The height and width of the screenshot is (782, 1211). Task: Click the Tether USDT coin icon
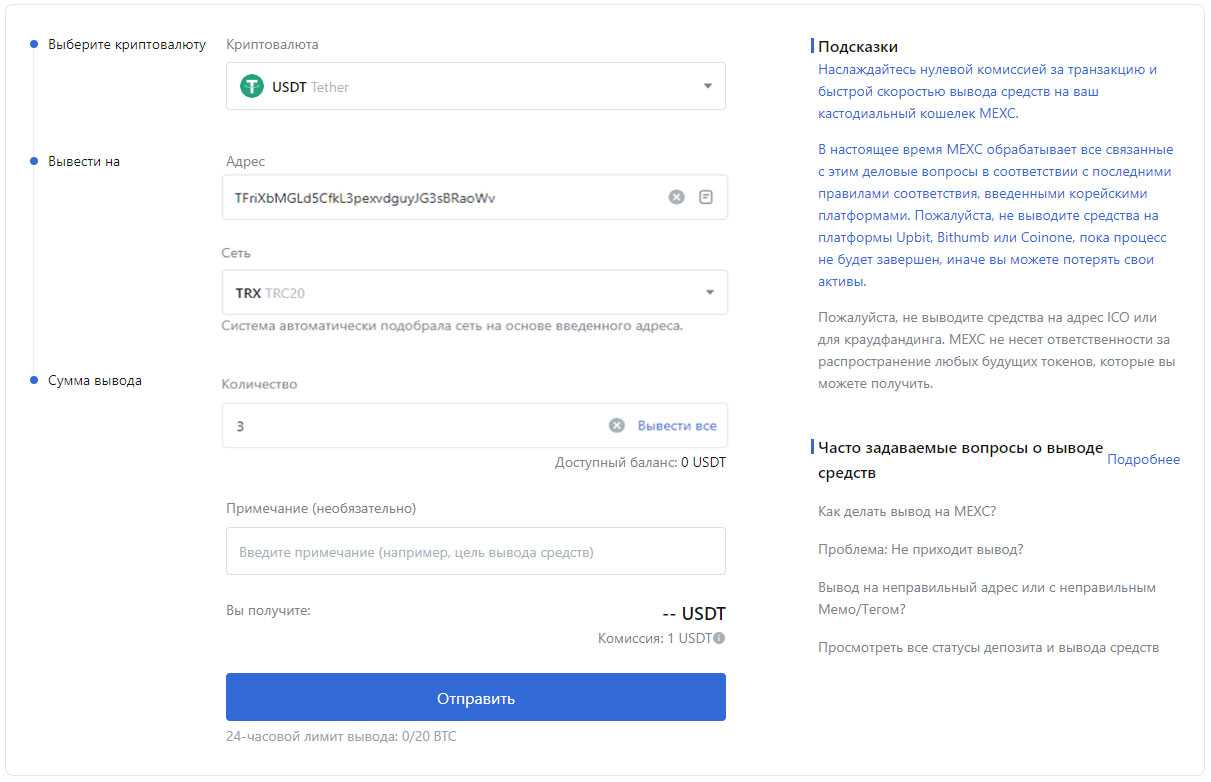(x=252, y=87)
